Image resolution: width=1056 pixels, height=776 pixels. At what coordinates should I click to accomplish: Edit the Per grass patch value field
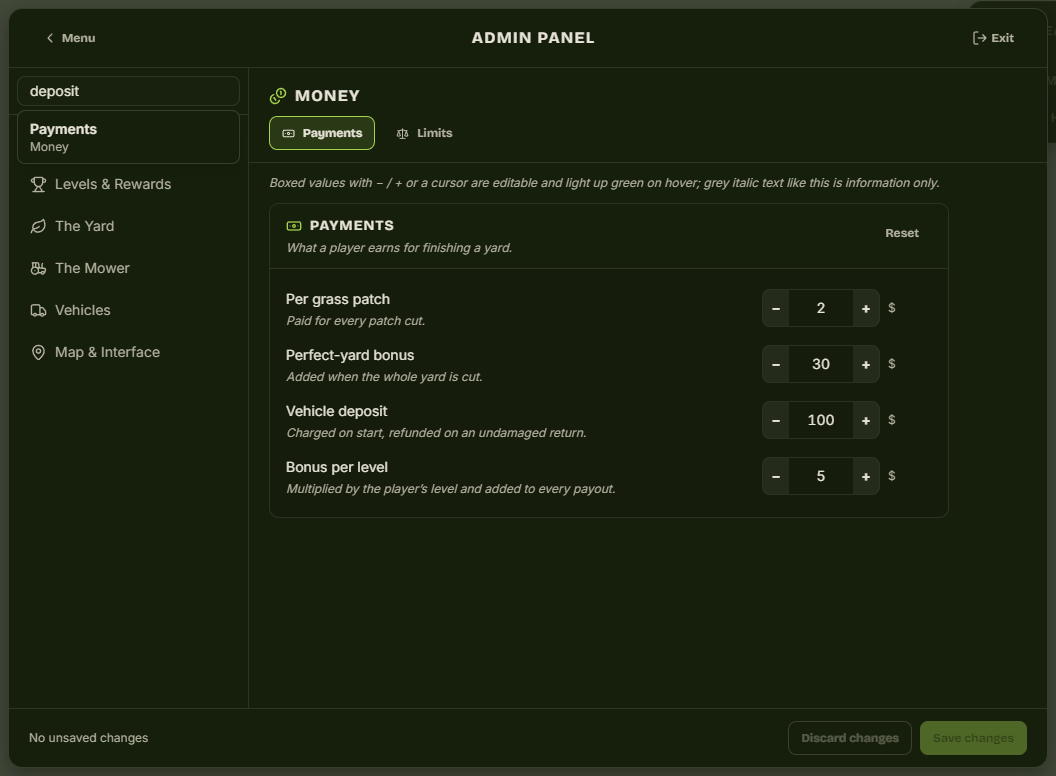click(x=821, y=309)
